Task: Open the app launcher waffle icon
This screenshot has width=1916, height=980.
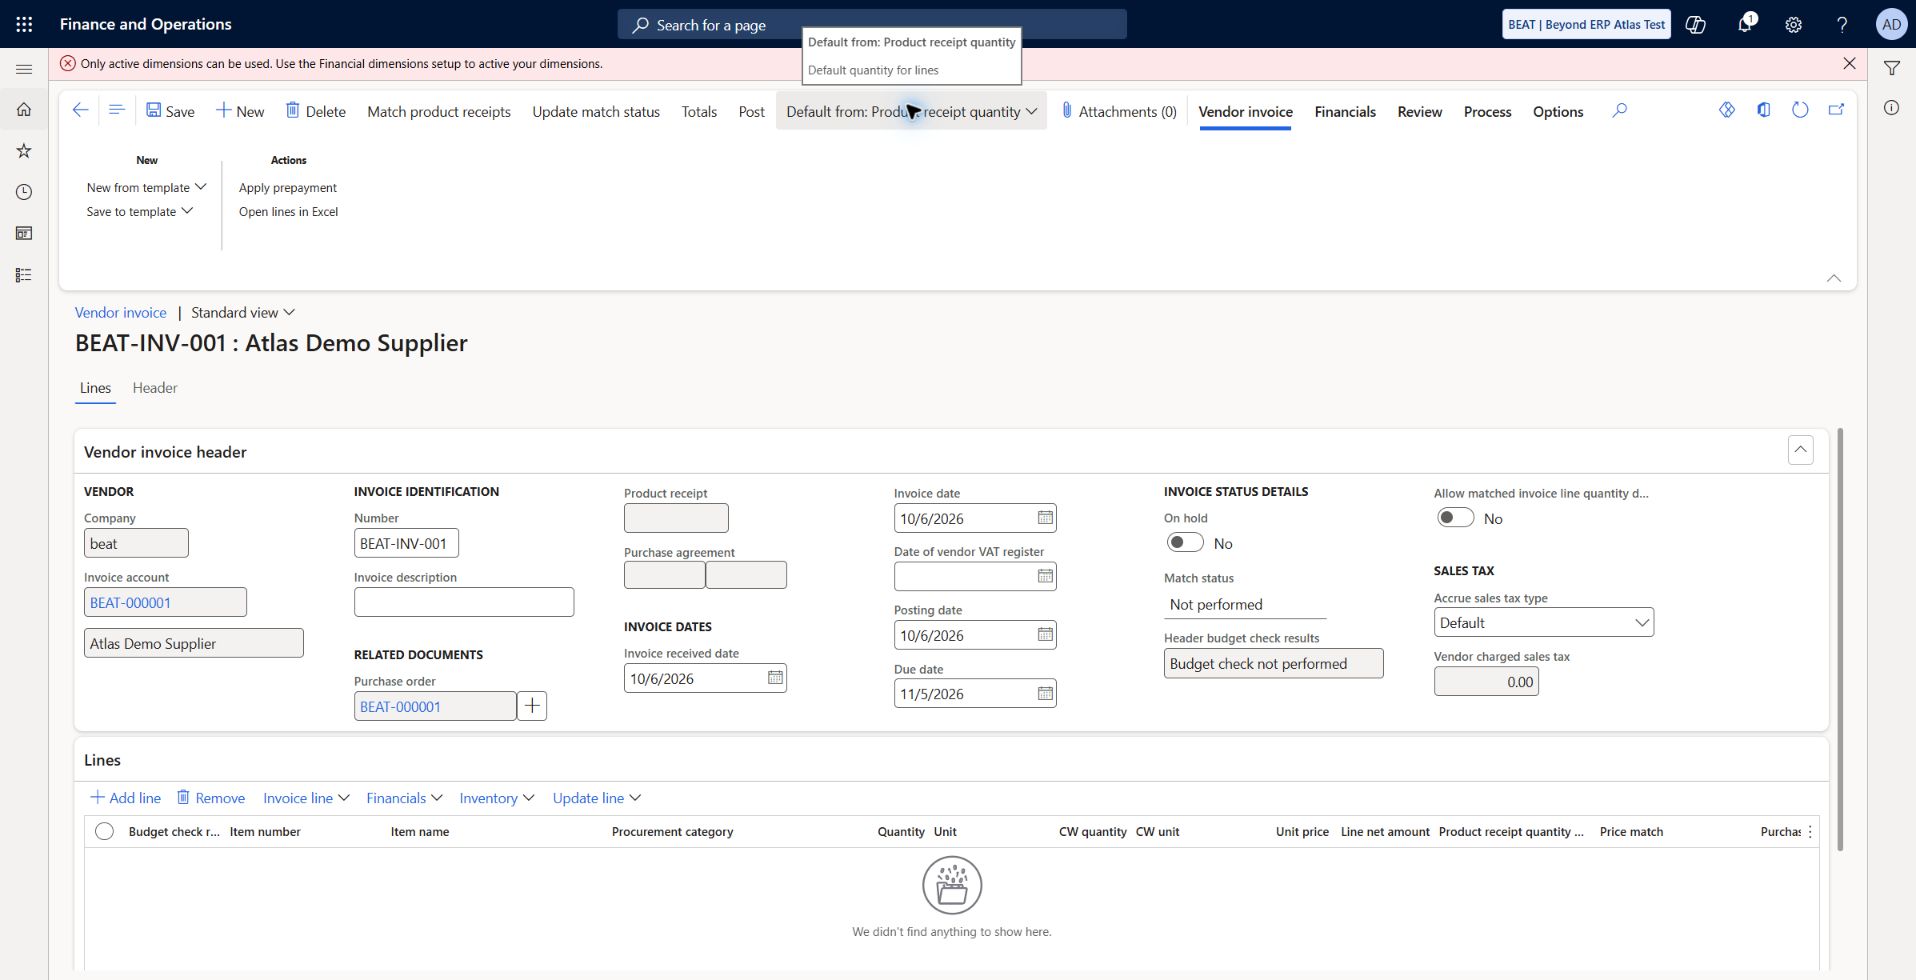Action: tap(24, 24)
